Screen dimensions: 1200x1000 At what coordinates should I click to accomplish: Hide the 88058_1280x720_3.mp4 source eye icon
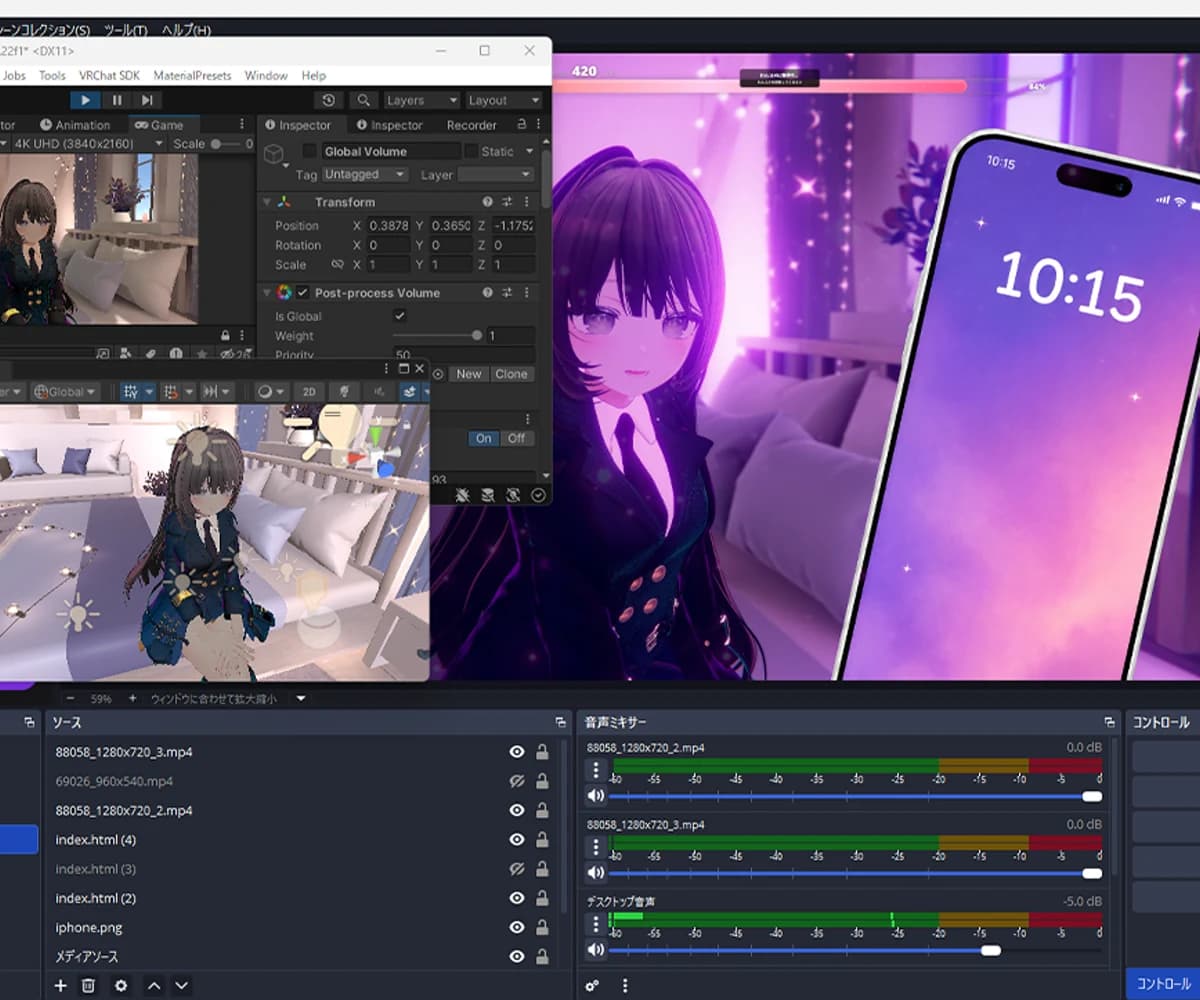(x=517, y=752)
